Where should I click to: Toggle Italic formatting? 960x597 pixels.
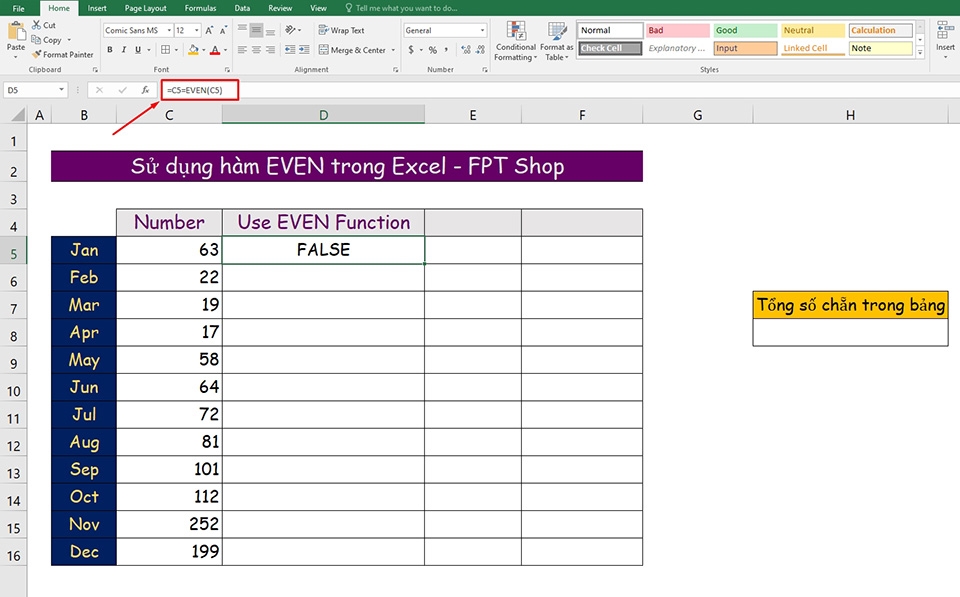(x=124, y=50)
